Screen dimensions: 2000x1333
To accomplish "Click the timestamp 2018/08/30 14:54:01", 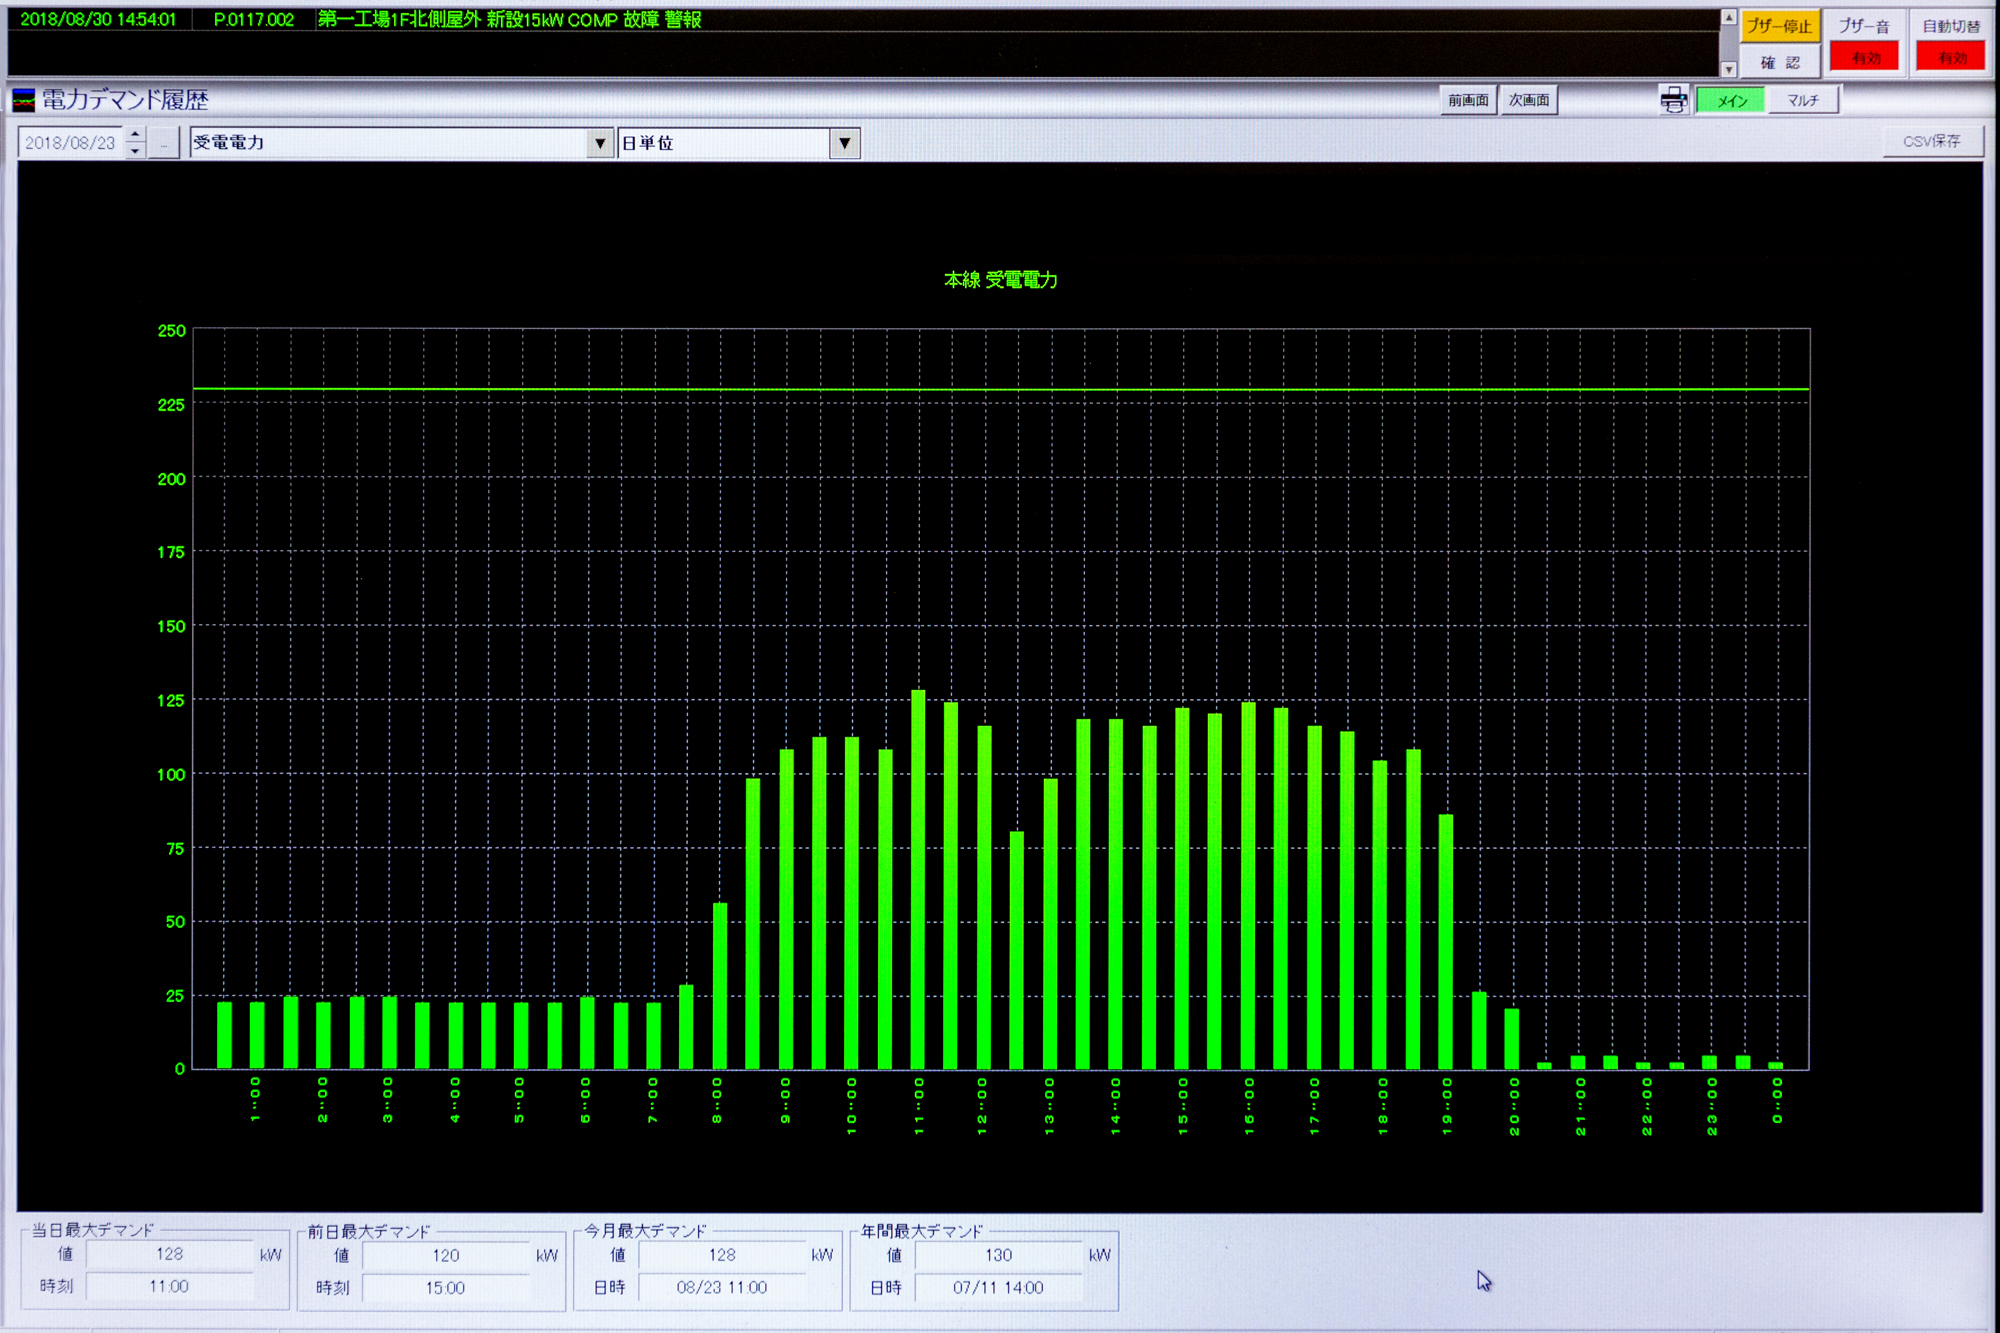I will [98, 20].
